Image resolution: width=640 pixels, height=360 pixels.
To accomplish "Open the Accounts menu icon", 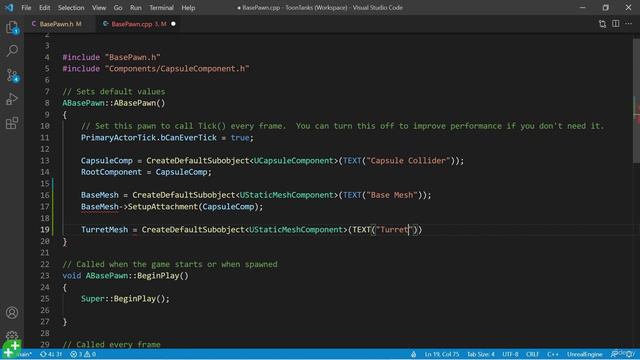I will point(12,313).
